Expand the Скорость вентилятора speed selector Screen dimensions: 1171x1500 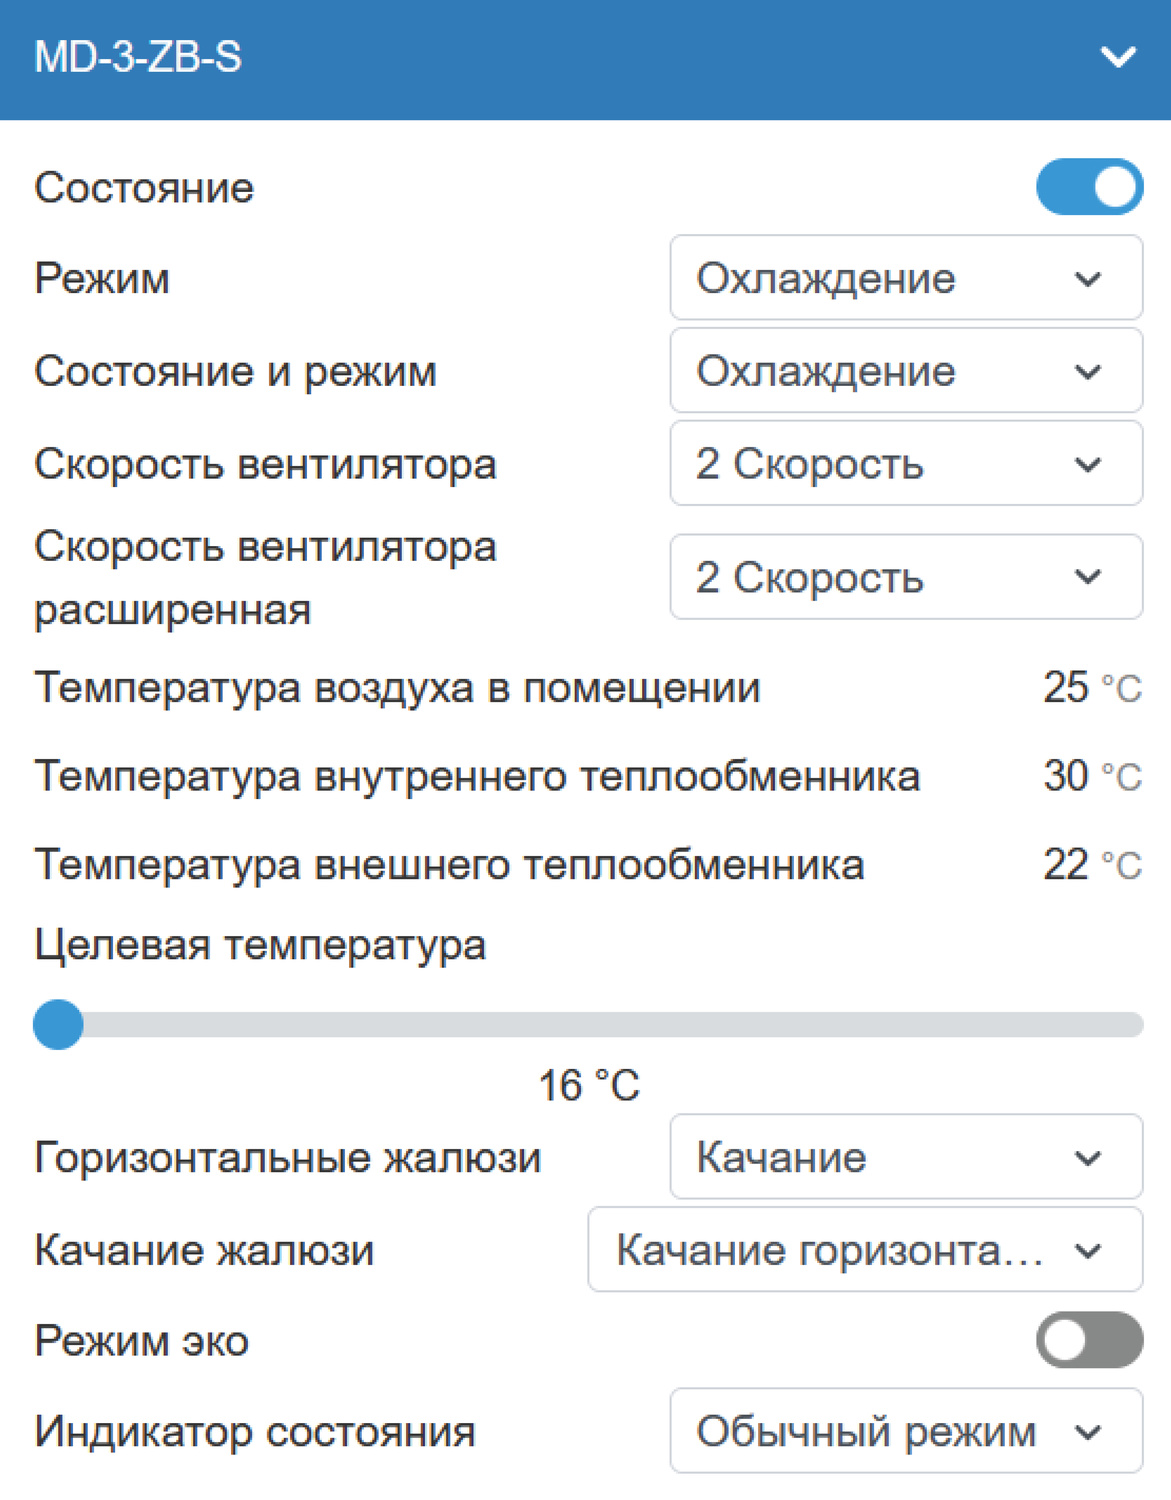(905, 464)
